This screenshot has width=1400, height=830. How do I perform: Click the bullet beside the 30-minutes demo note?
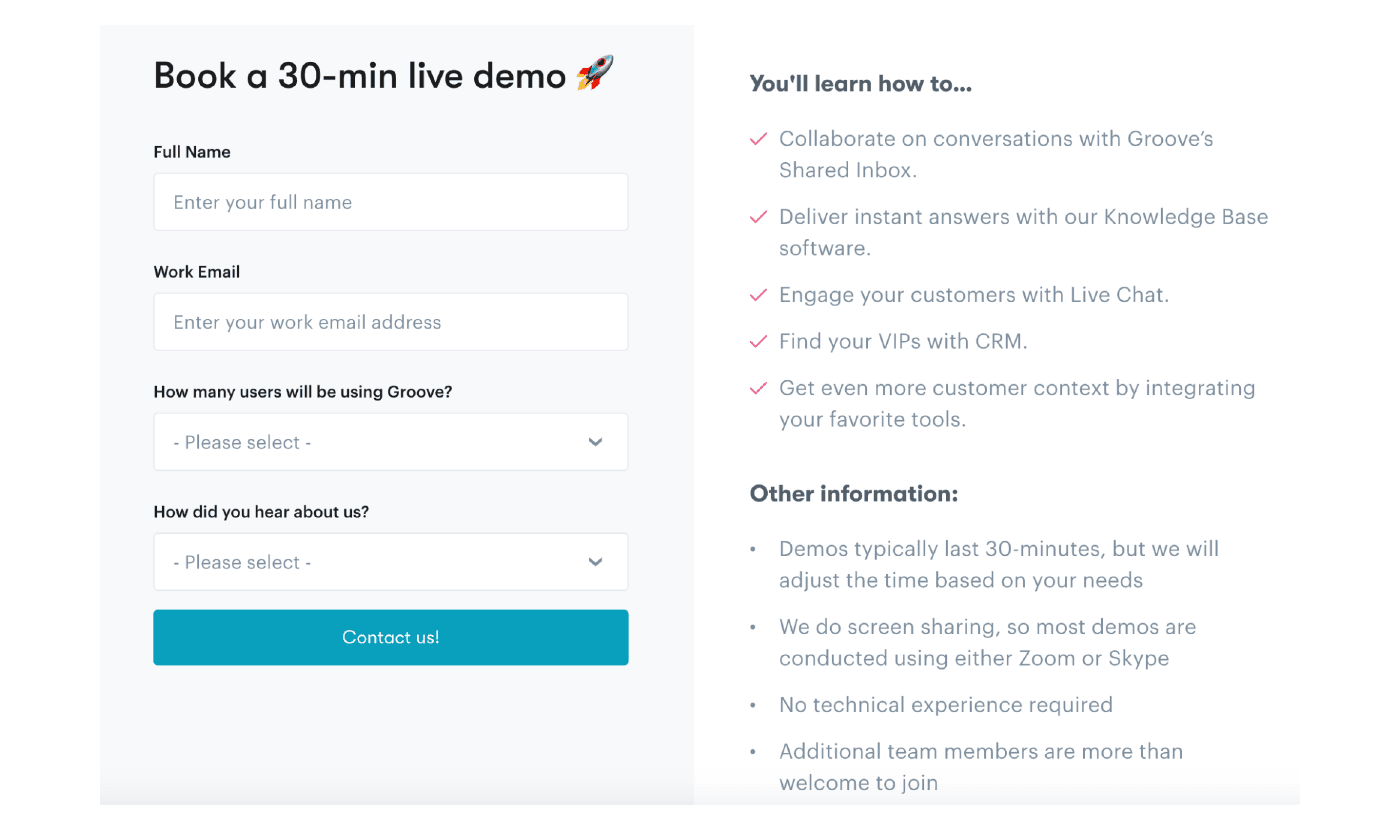tap(753, 549)
